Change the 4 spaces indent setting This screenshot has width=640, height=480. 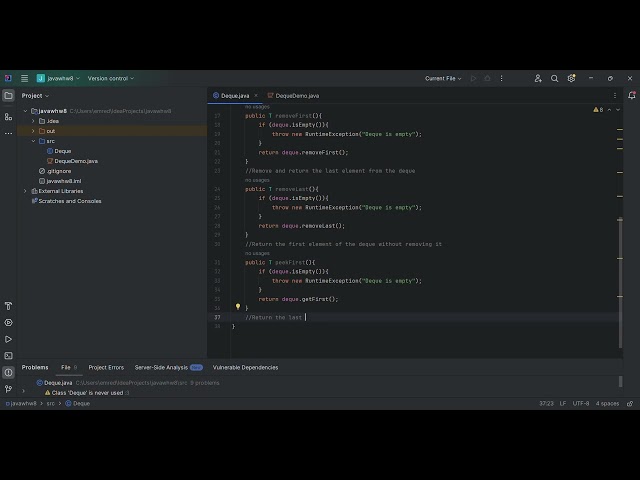pyautogui.click(x=607, y=404)
